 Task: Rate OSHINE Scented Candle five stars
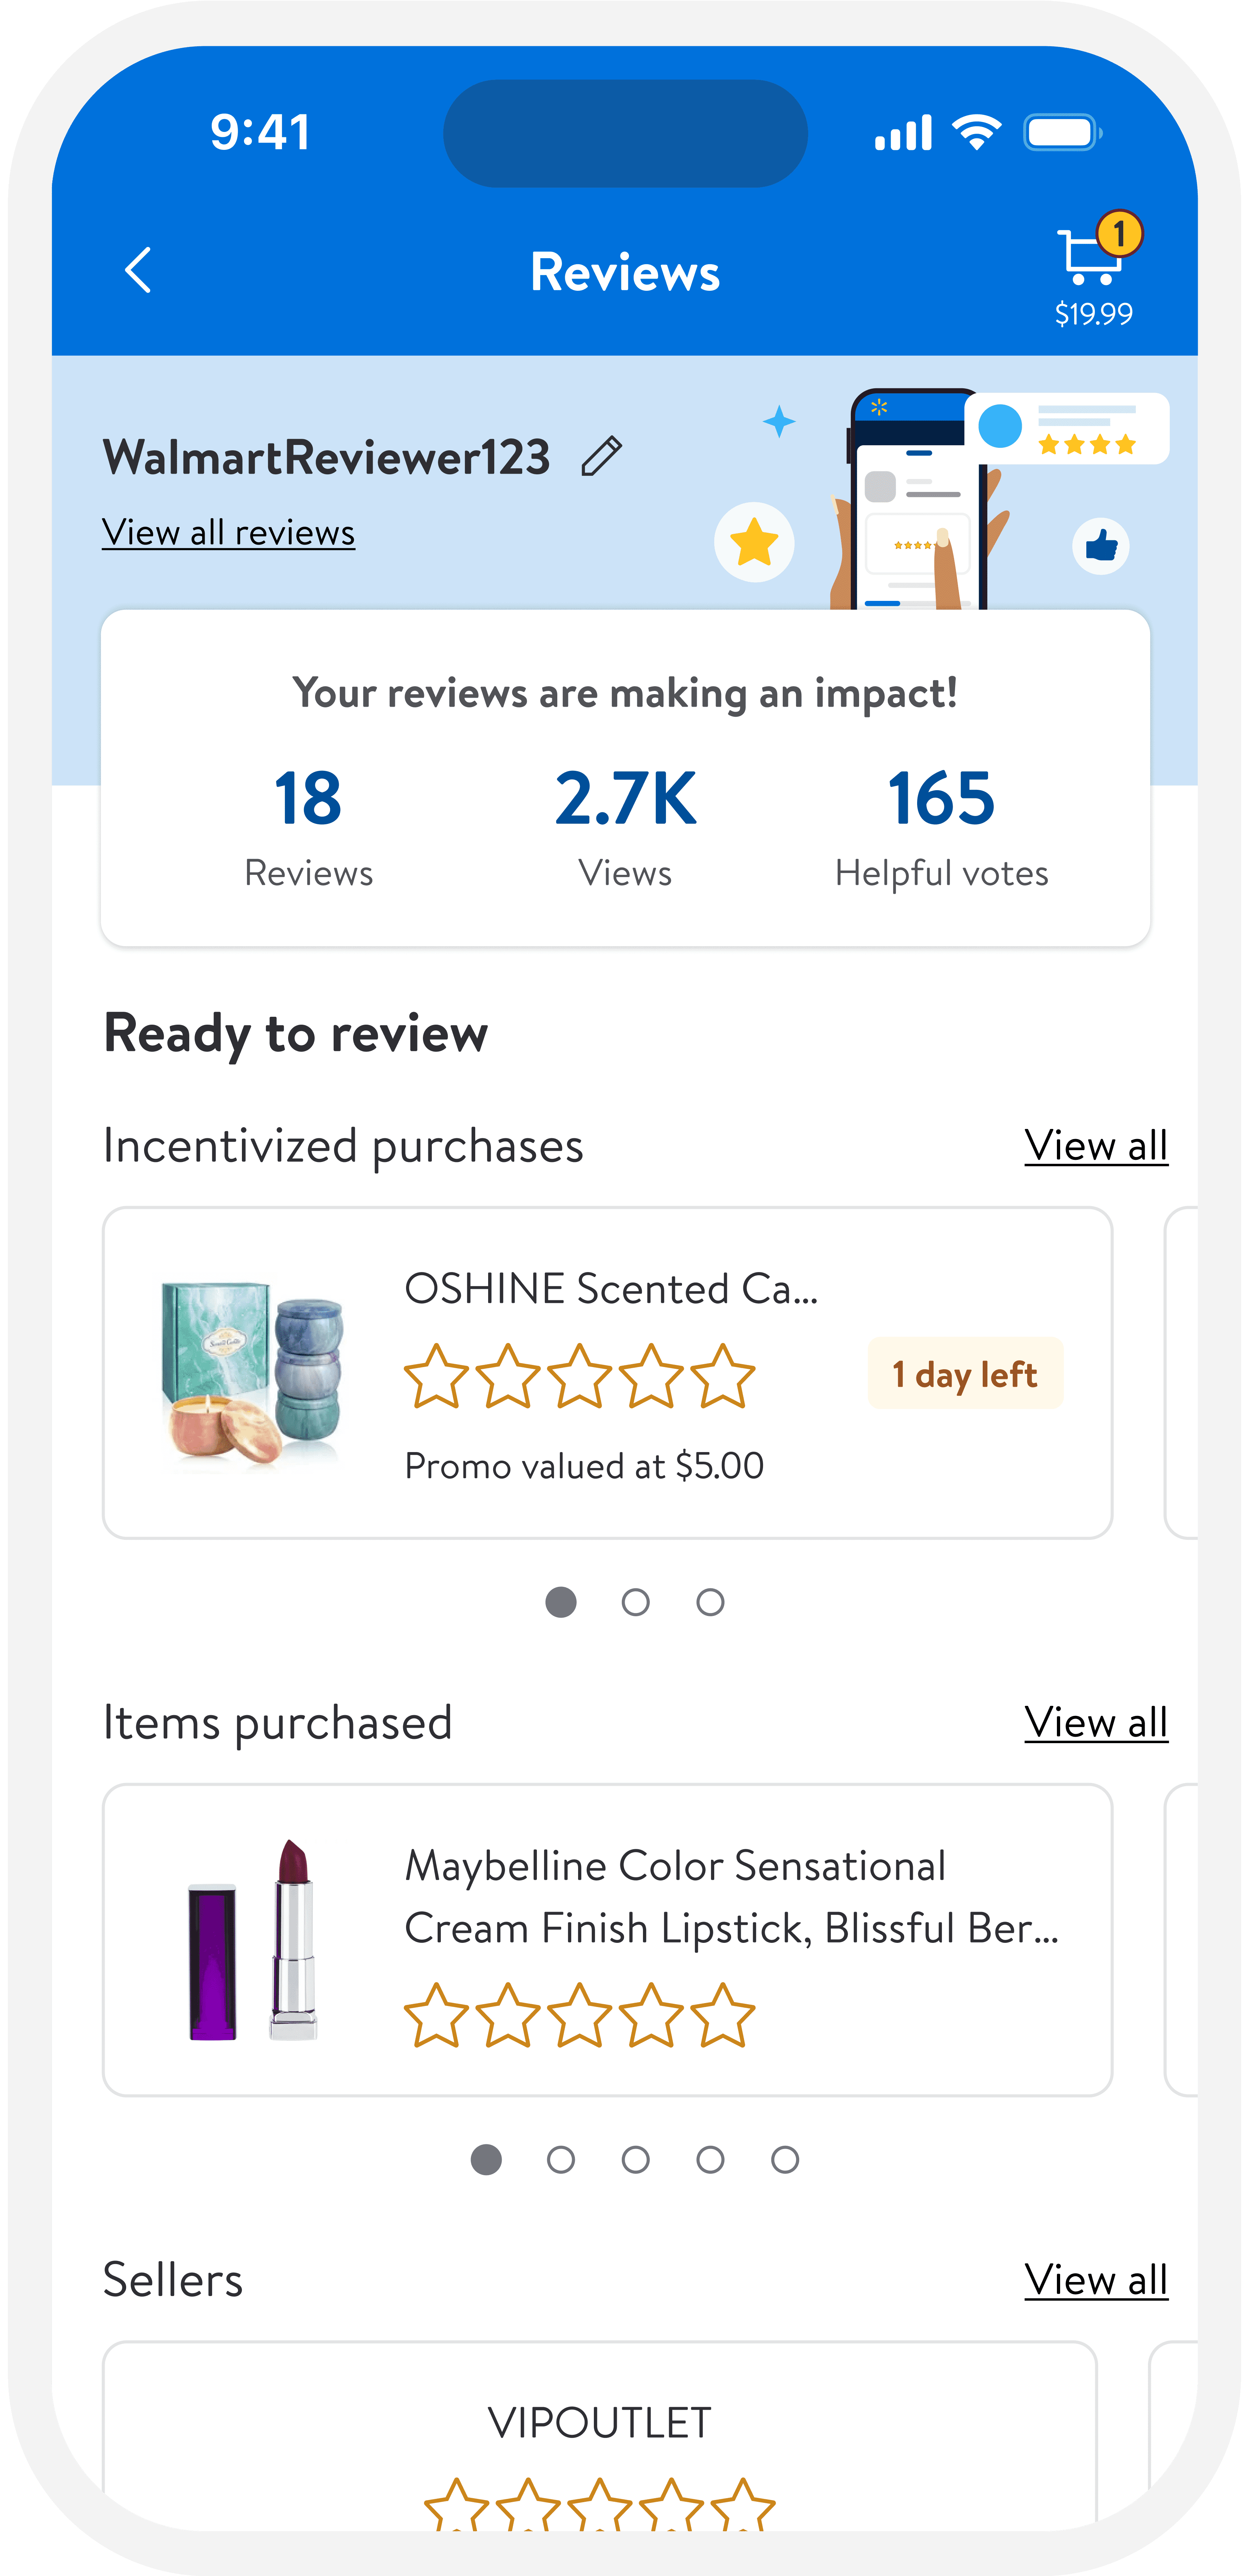tap(723, 1377)
